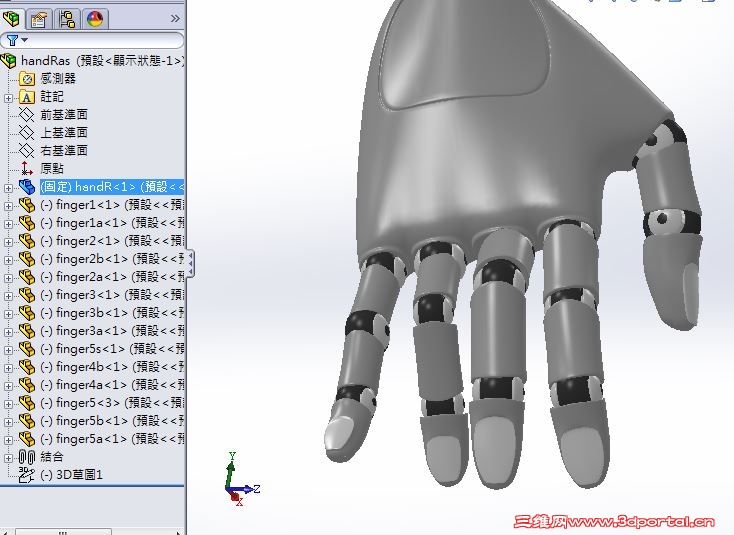Open the FeatureManager design tree tab
The image size is (734, 535).
coord(11,19)
